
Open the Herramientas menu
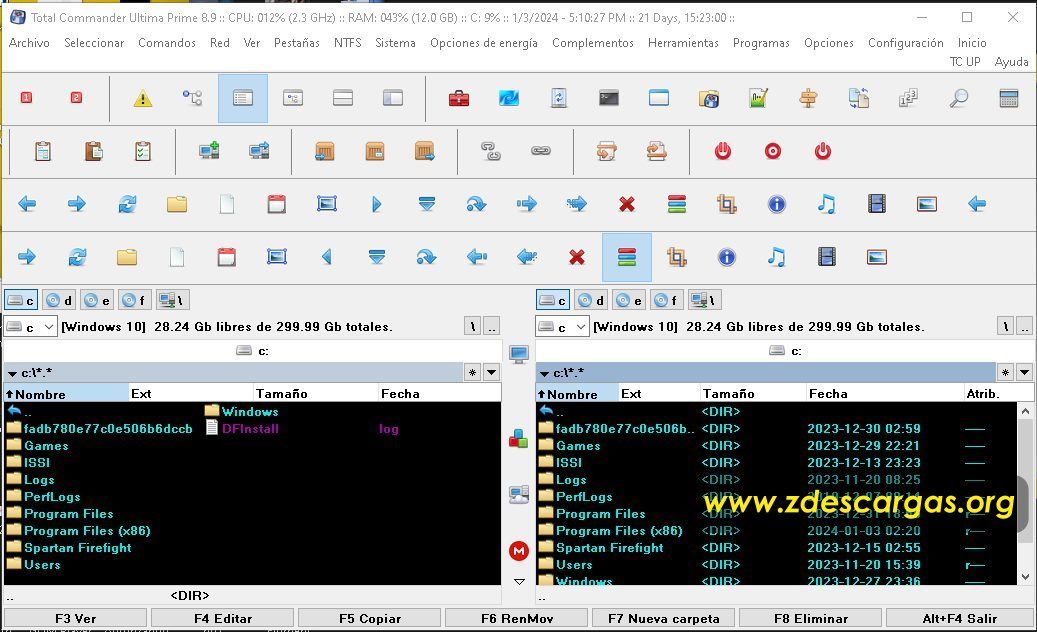click(683, 43)
